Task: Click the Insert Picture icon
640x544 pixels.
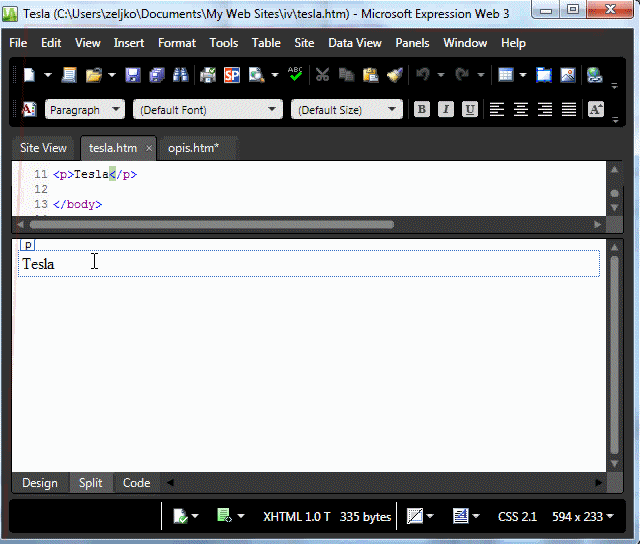Action: (x=568, y=75)
